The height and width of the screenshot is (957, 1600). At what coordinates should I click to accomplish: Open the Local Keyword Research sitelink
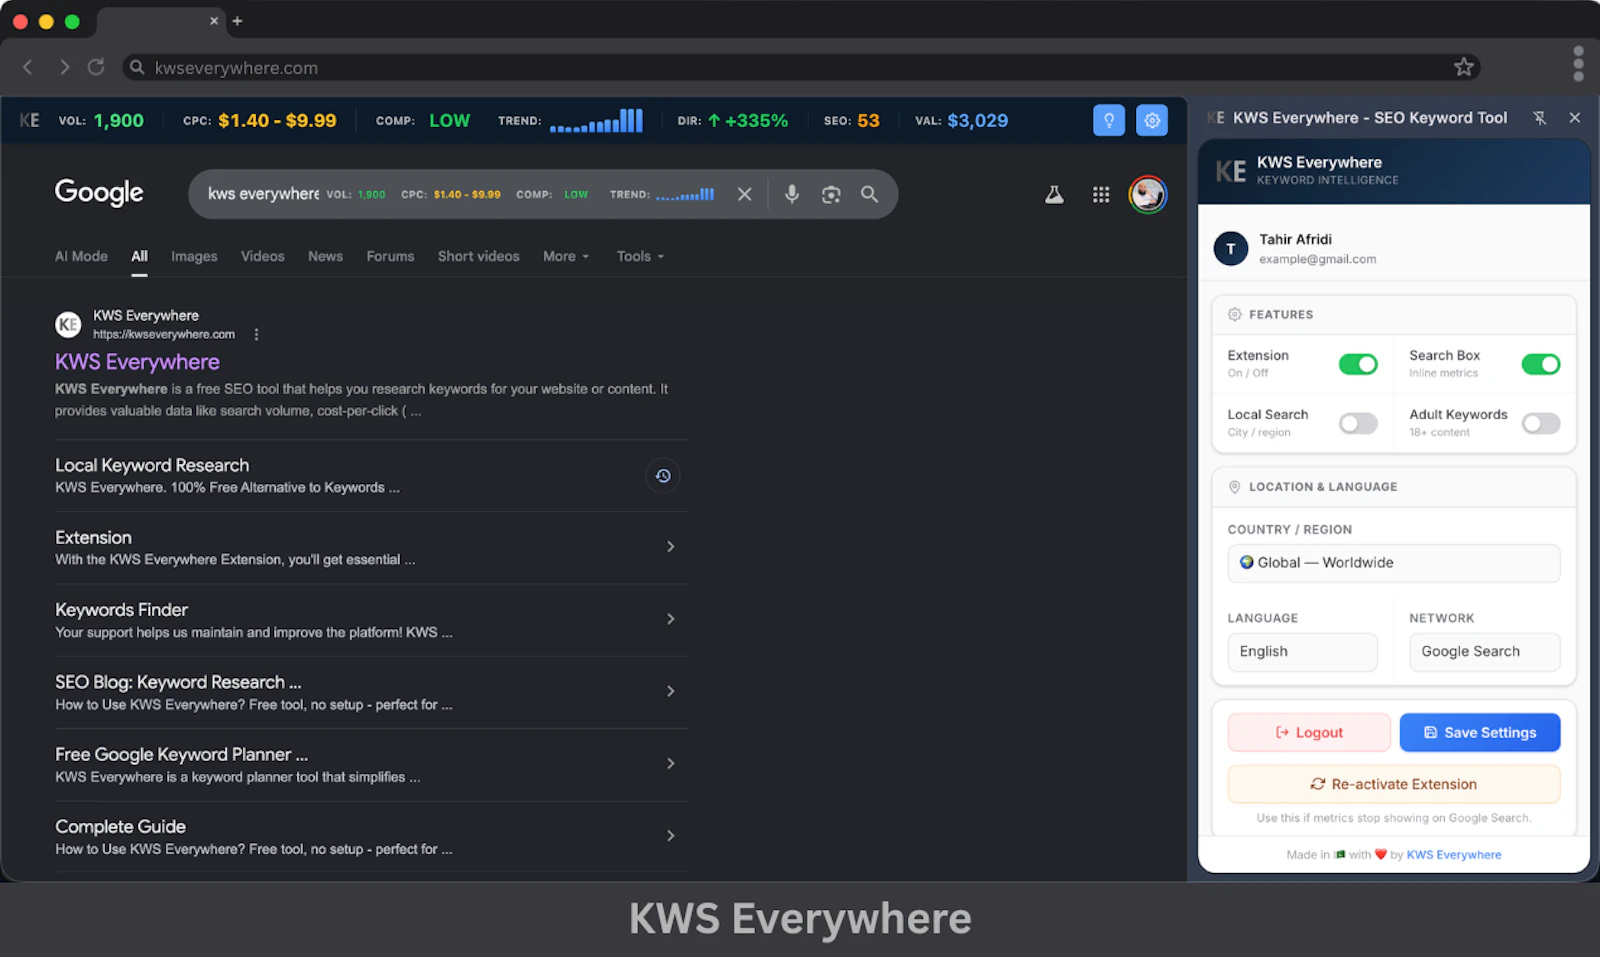(x=152, y=465)
